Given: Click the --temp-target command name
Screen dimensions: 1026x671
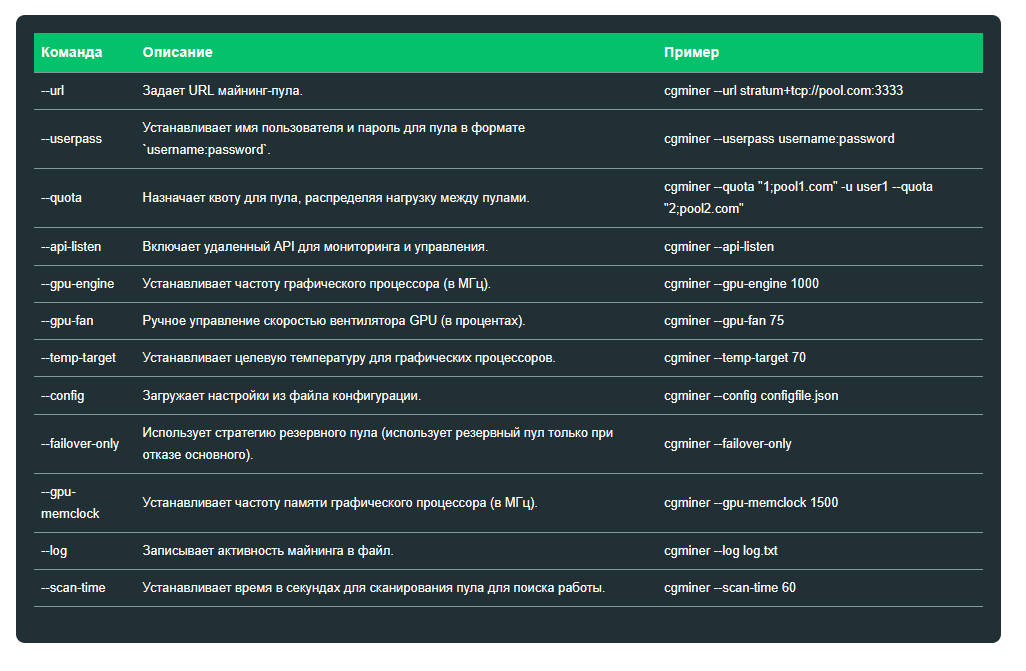Looking at the screenshot, I should click(77, 358).
